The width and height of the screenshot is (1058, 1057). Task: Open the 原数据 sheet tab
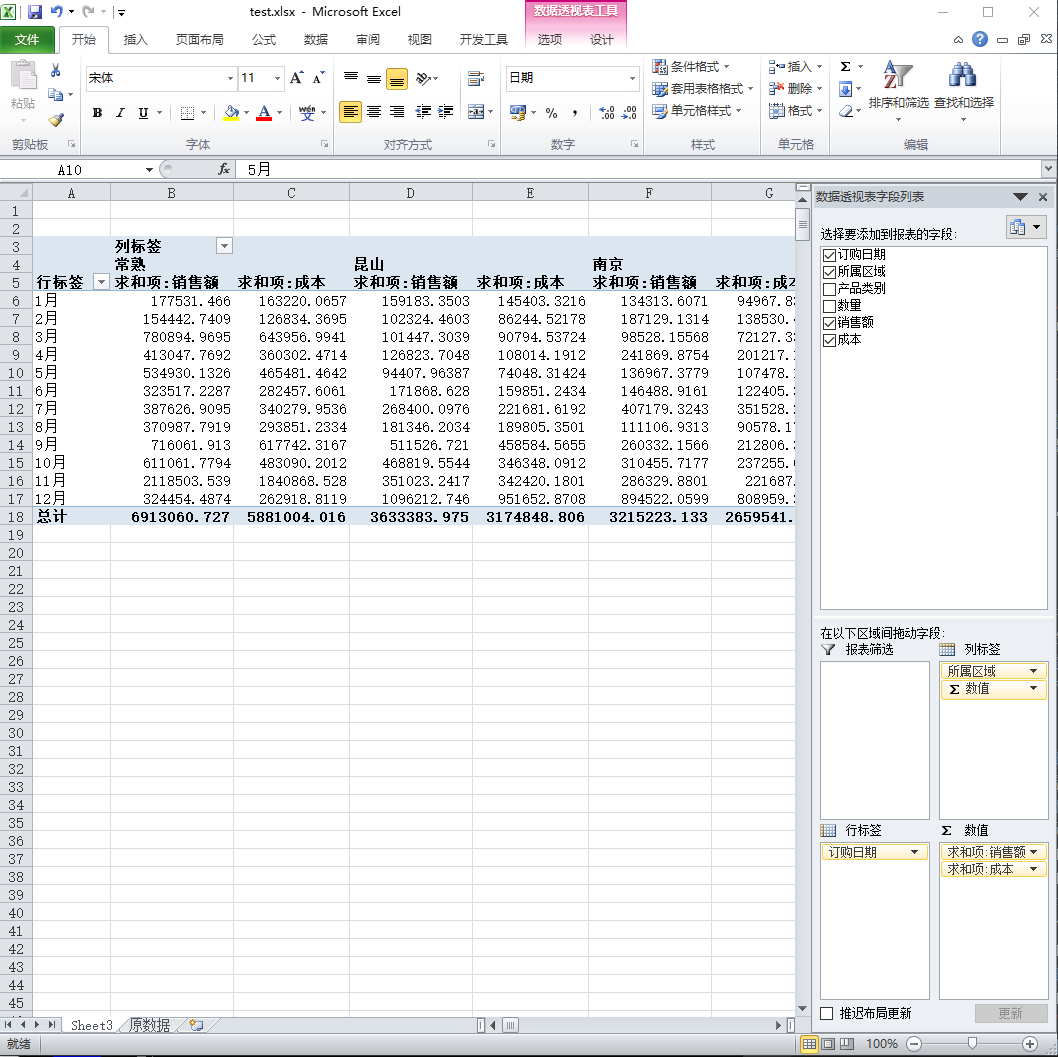[149, 1025]
